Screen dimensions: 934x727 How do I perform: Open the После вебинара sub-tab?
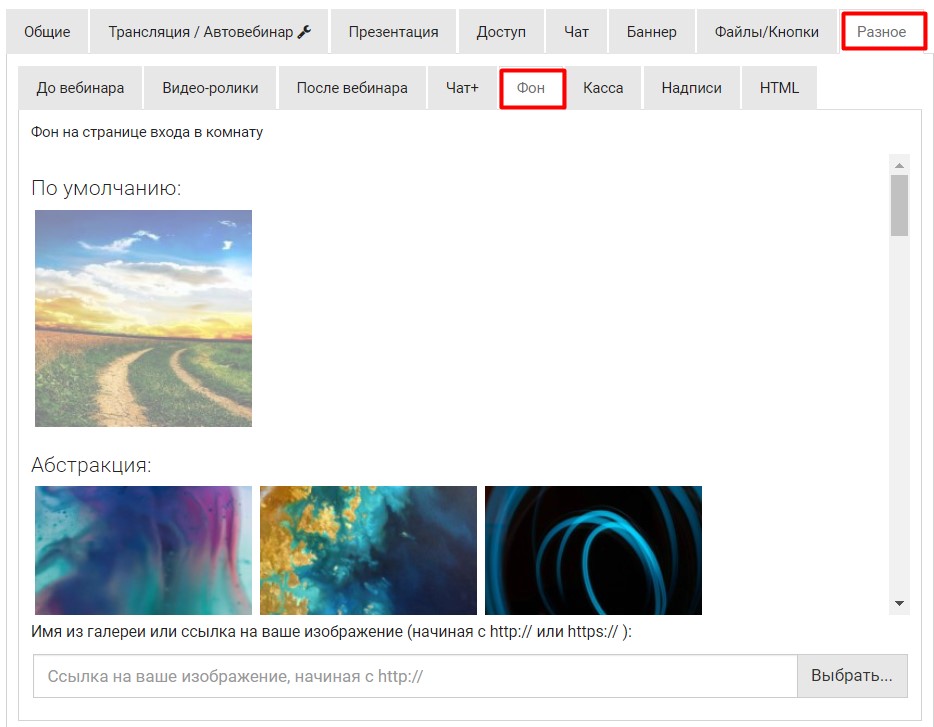tap(352, 88)
